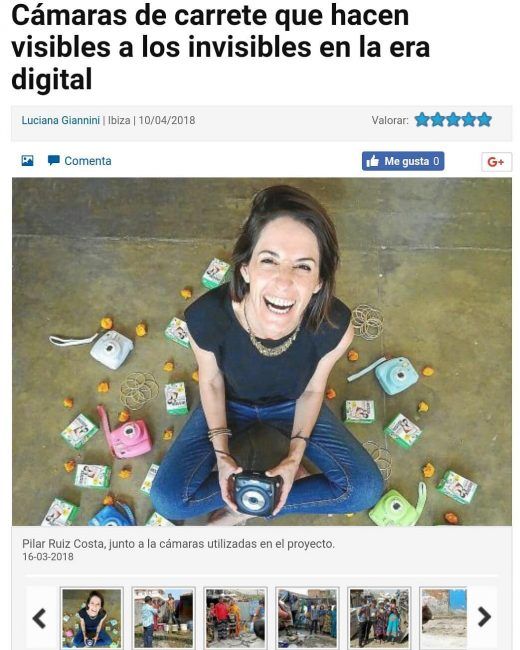Show next gallery thumbnails with right arrow
The width and height of the screenshot is (520, 650).
click(x=484, y=617)
